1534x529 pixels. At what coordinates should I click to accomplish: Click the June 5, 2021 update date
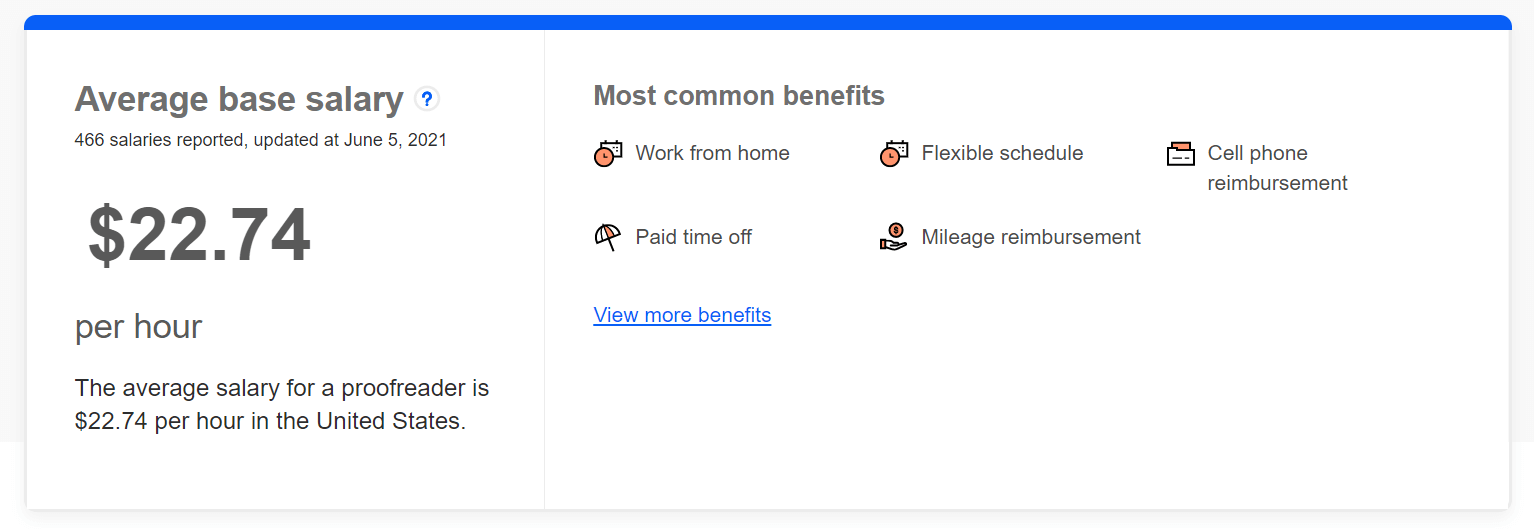(x=395, y=140)
